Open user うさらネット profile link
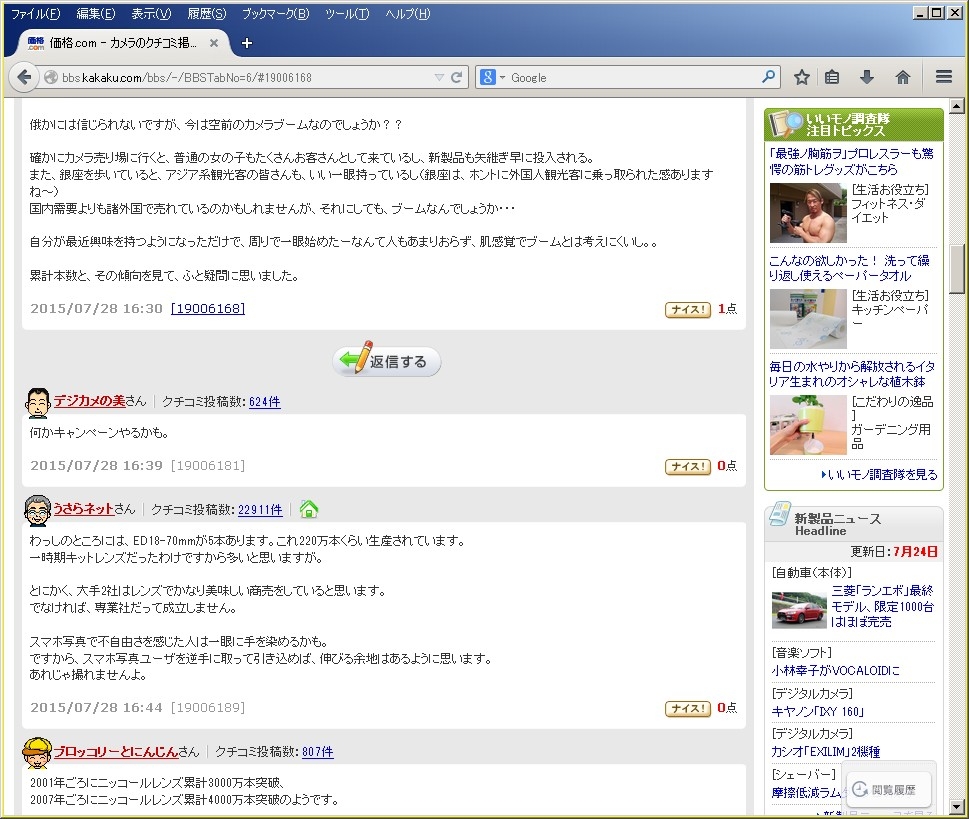The image size is (969, 819). pyautogui.click(x=83, y=509)
